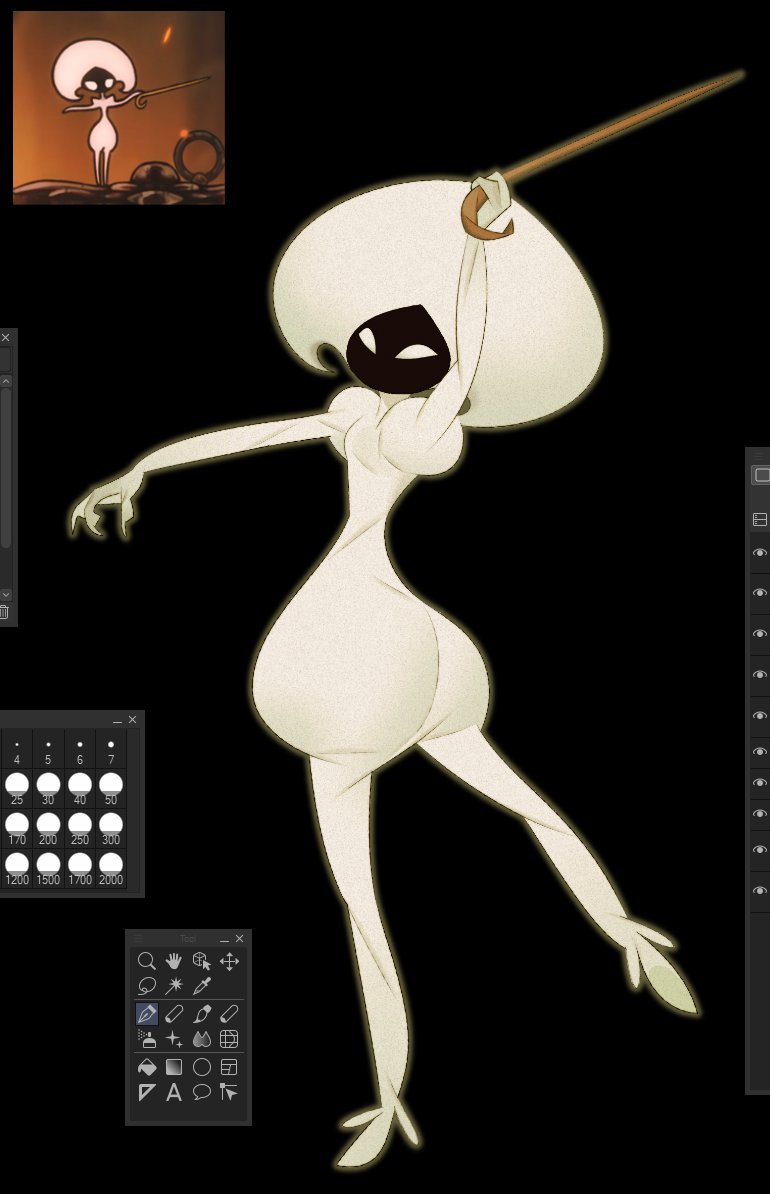Select the highlighted Pen nib tool
The height and width of the screenshot is (1194, 770).
[x=146, y=1014]
